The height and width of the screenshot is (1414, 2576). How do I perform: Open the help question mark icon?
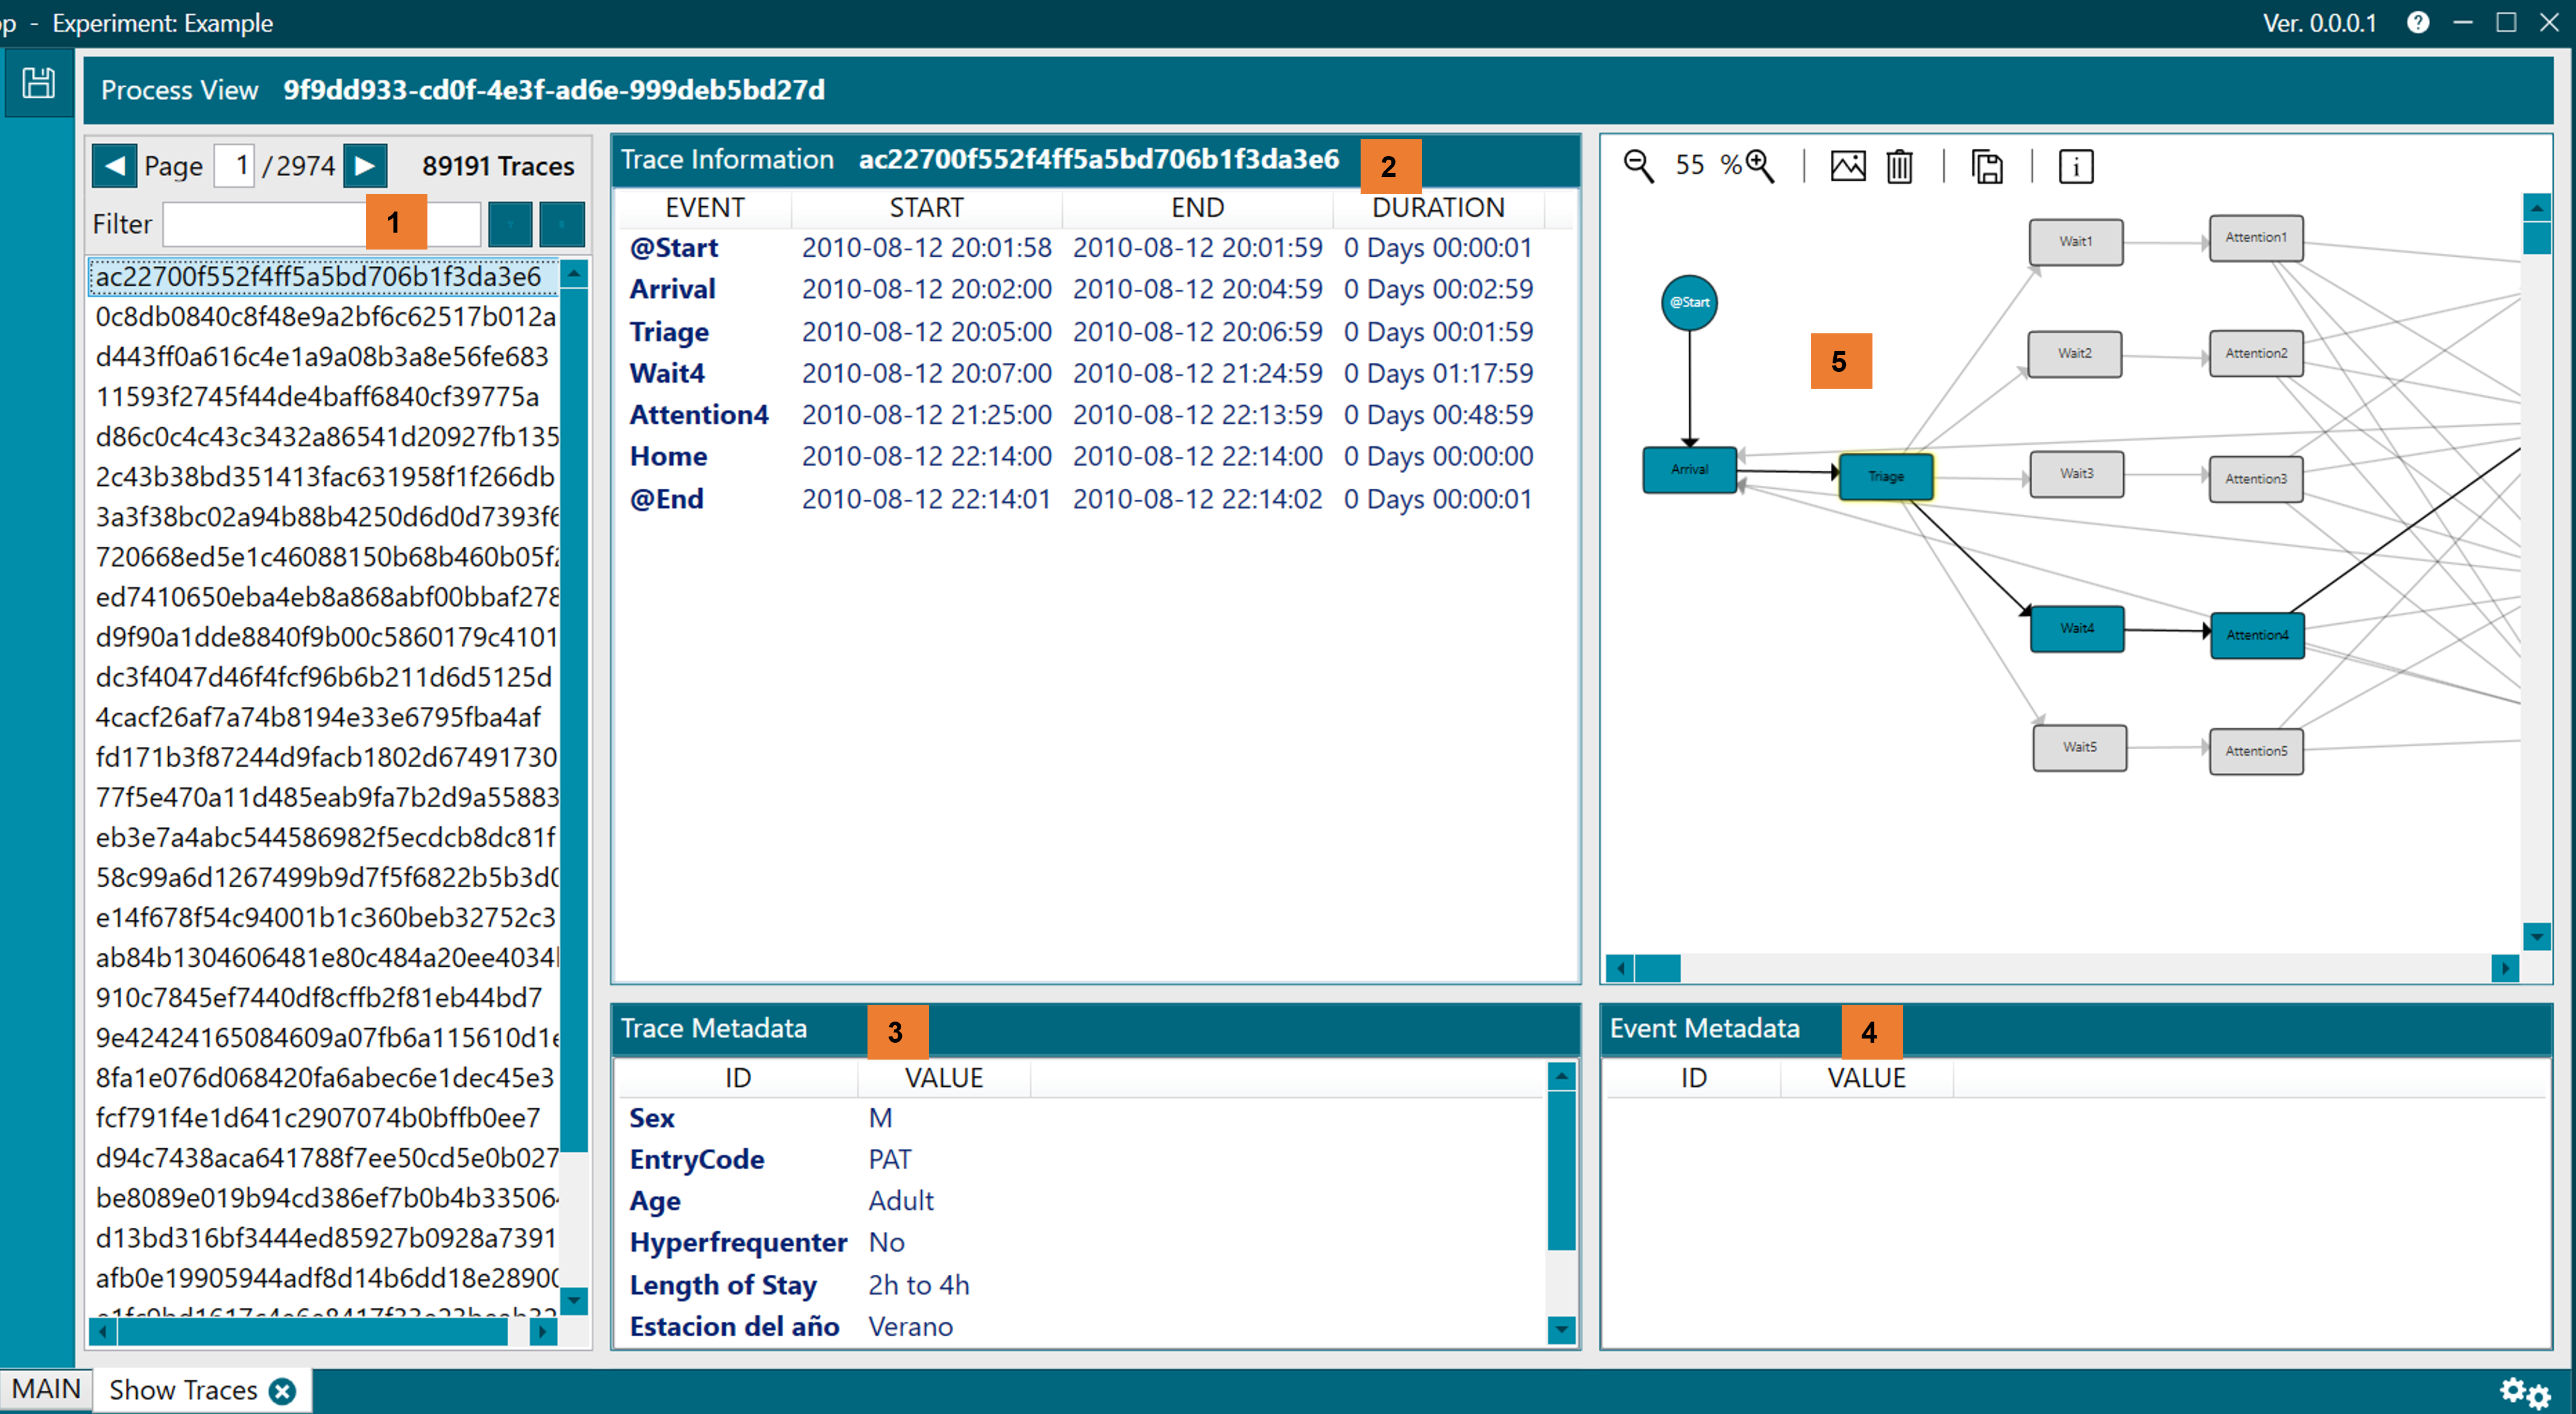pyautogui.click(x=2417, y=22)
